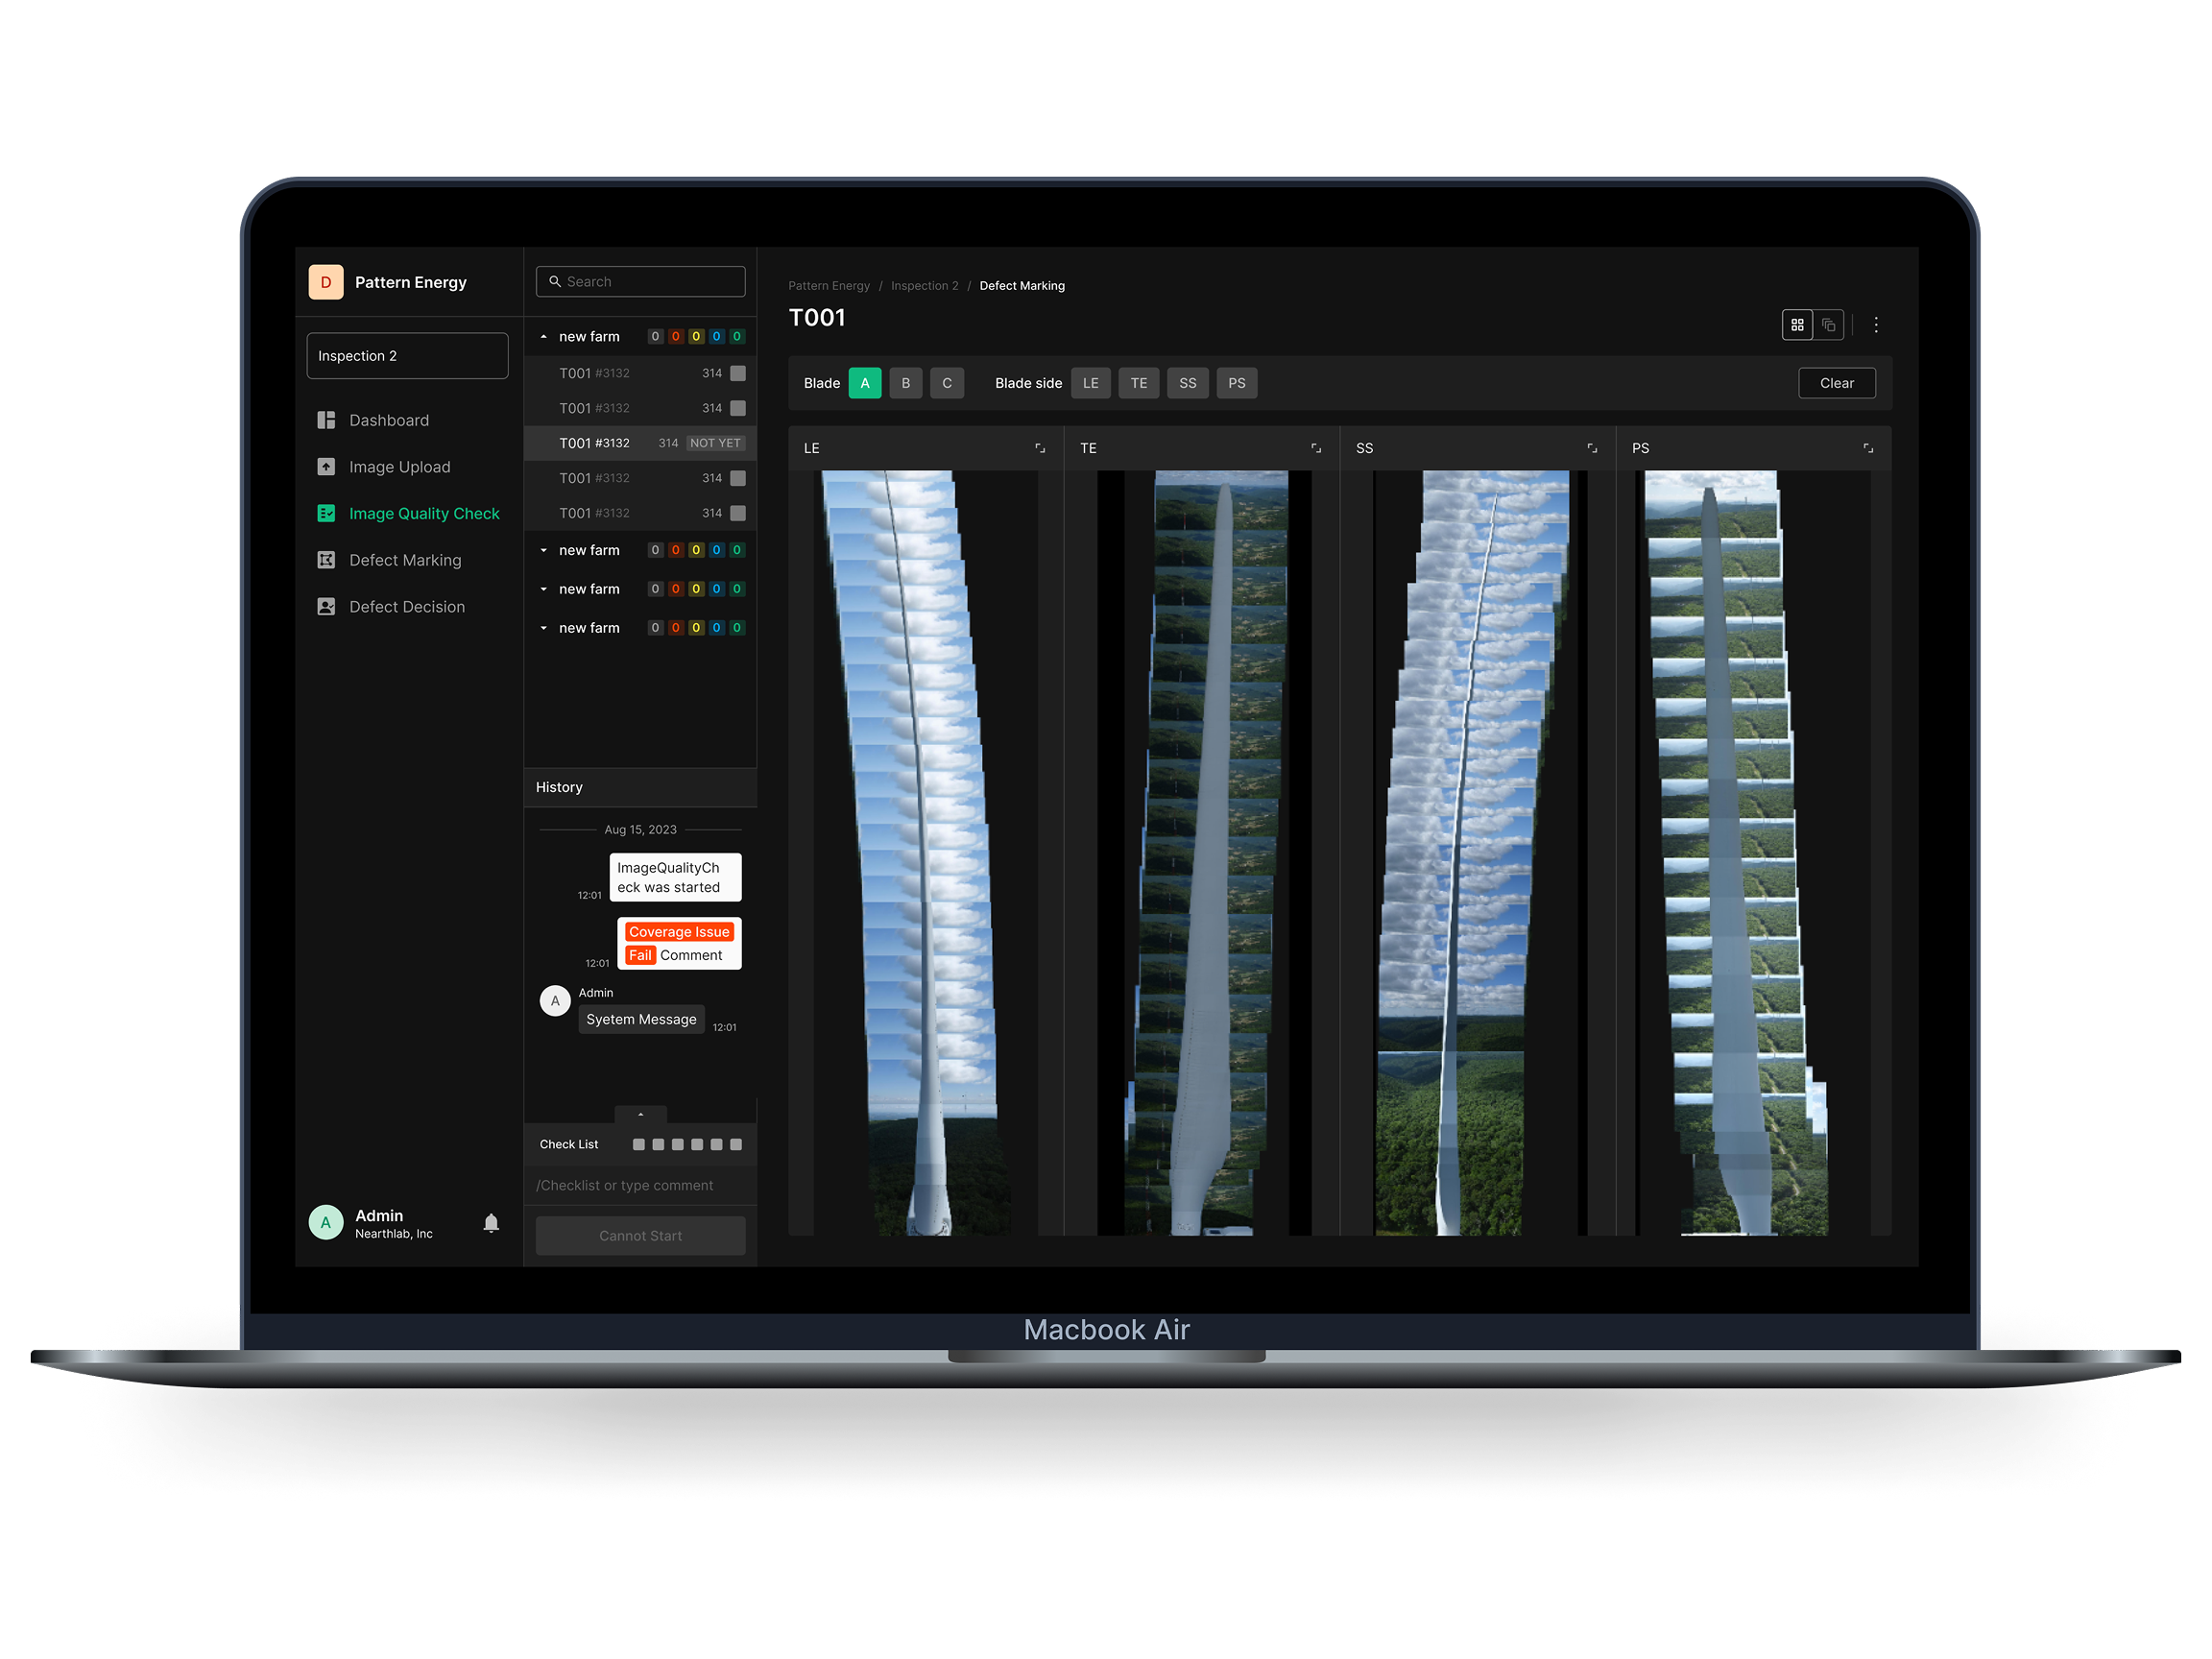Expand the SS panel to fullscreen
2212x1659 pixels.
1592,448
